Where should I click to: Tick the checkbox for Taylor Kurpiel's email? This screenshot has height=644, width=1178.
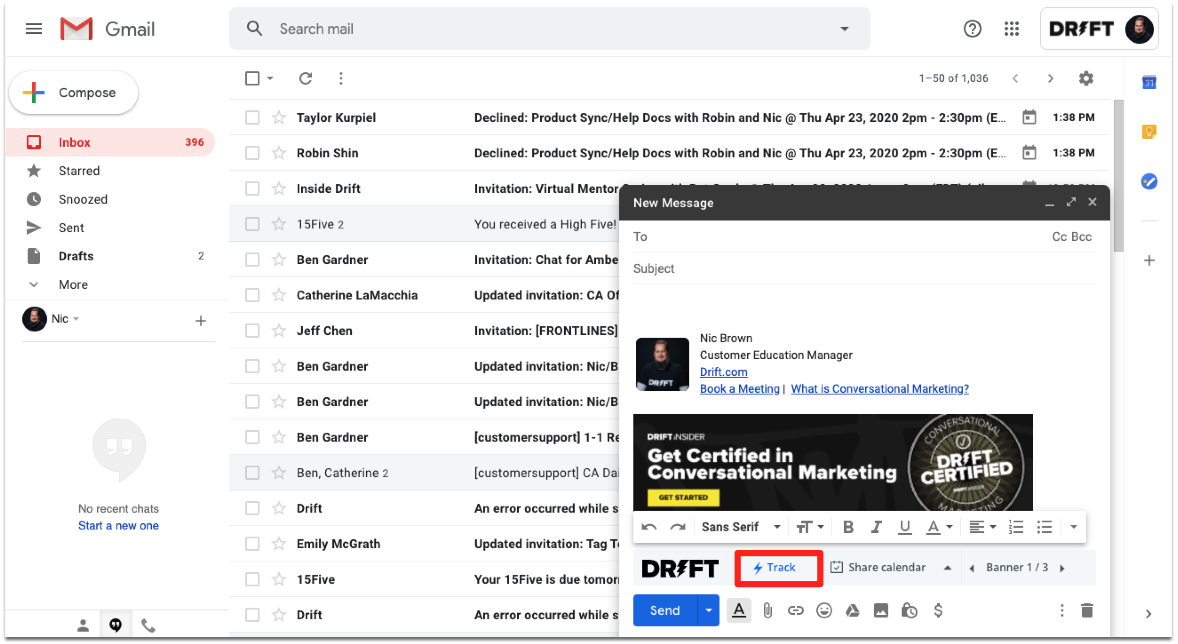coord(252,117)
